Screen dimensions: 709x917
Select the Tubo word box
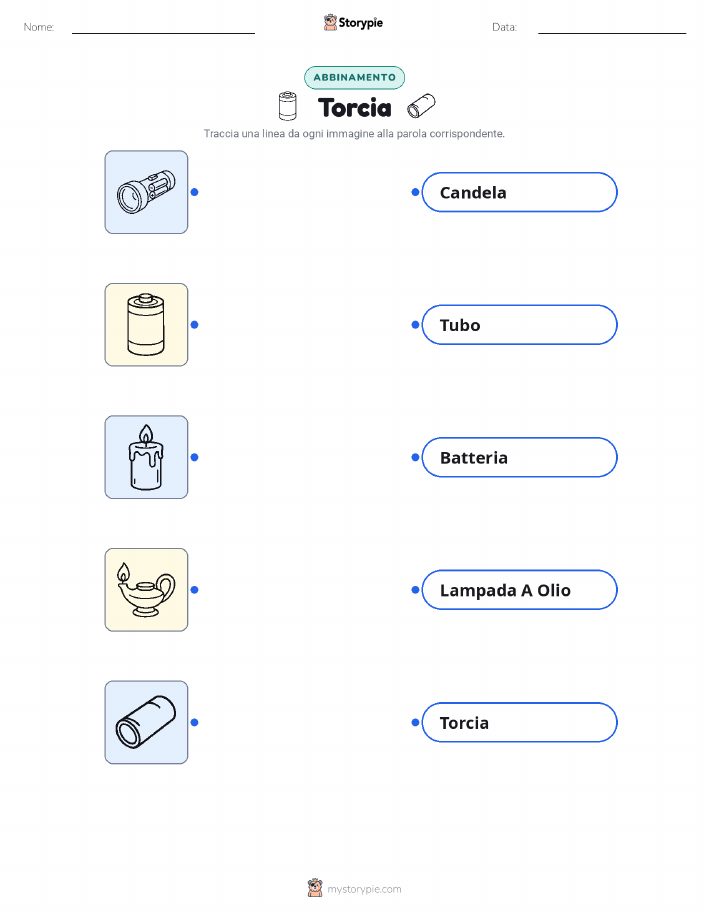point(519,325)
